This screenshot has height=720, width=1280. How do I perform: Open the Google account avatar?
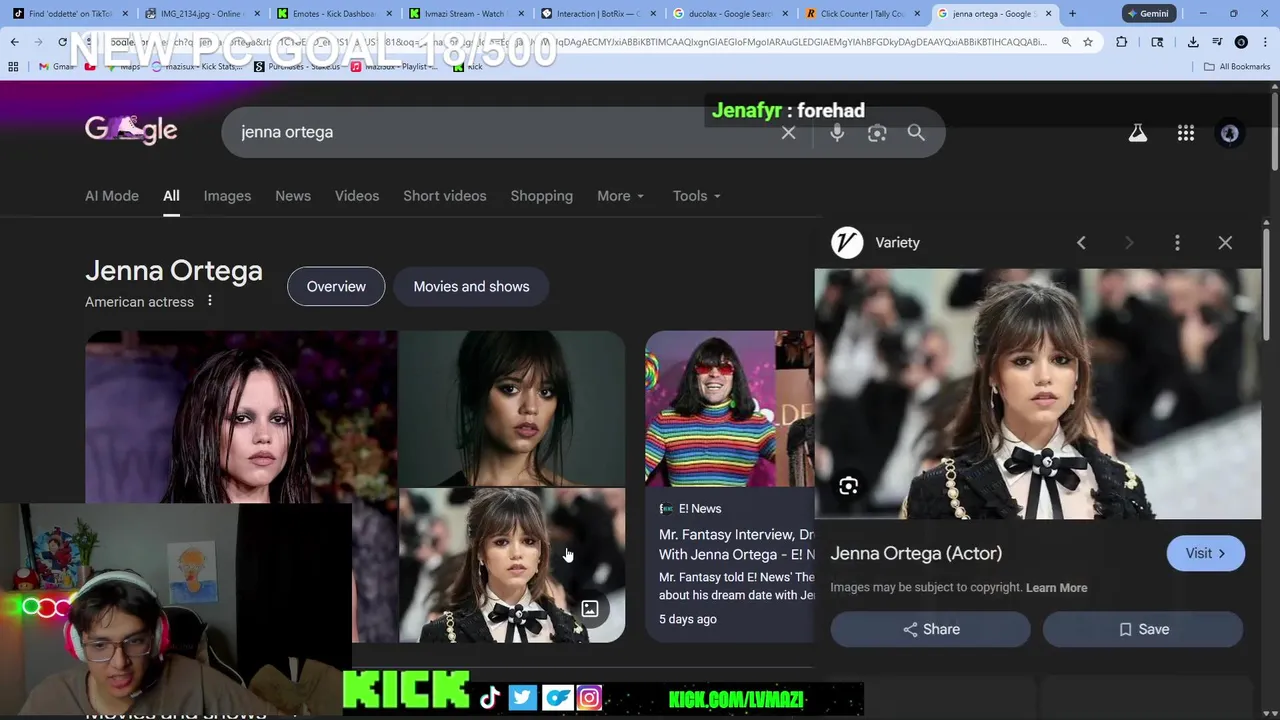(x=1230, y=133)
